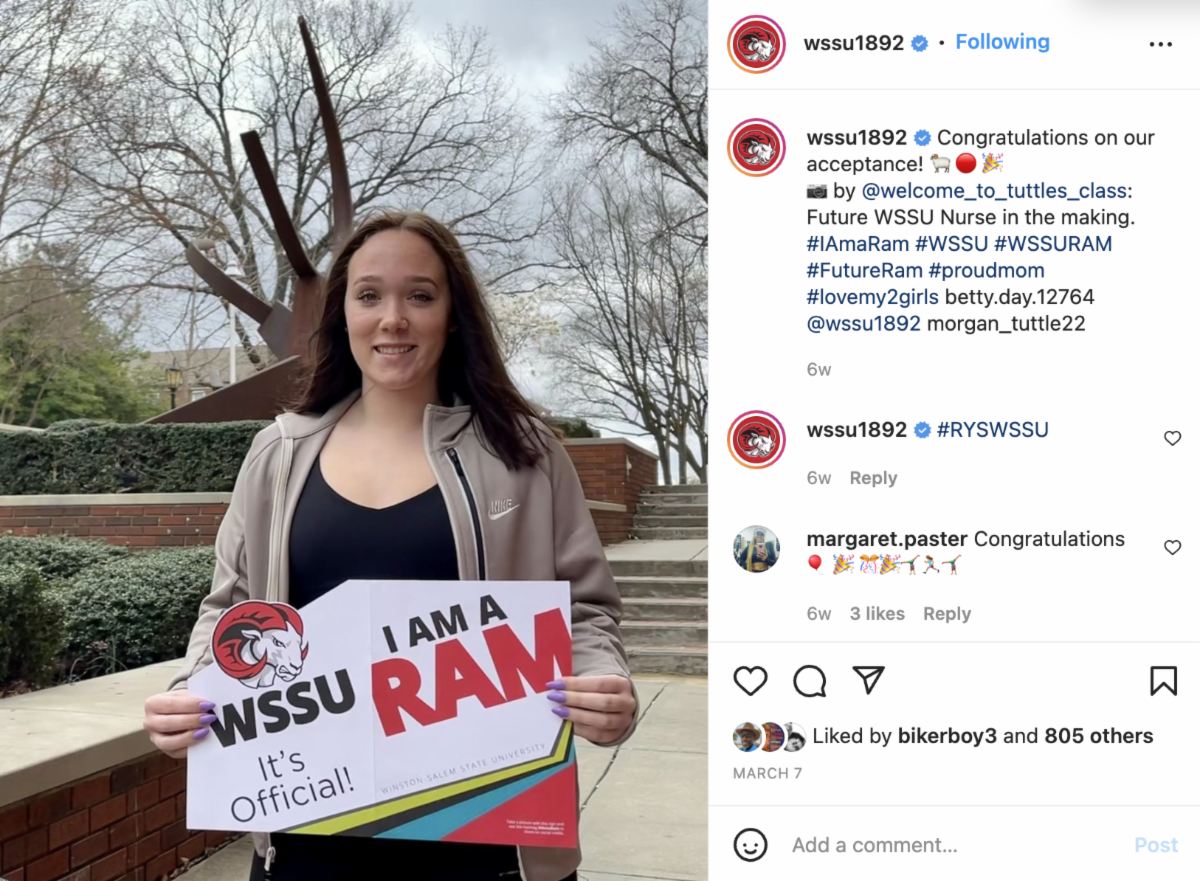Reply to margaret.paster's comment
This screenshot has width=1200, height=881.
click(x=947, y=614)
